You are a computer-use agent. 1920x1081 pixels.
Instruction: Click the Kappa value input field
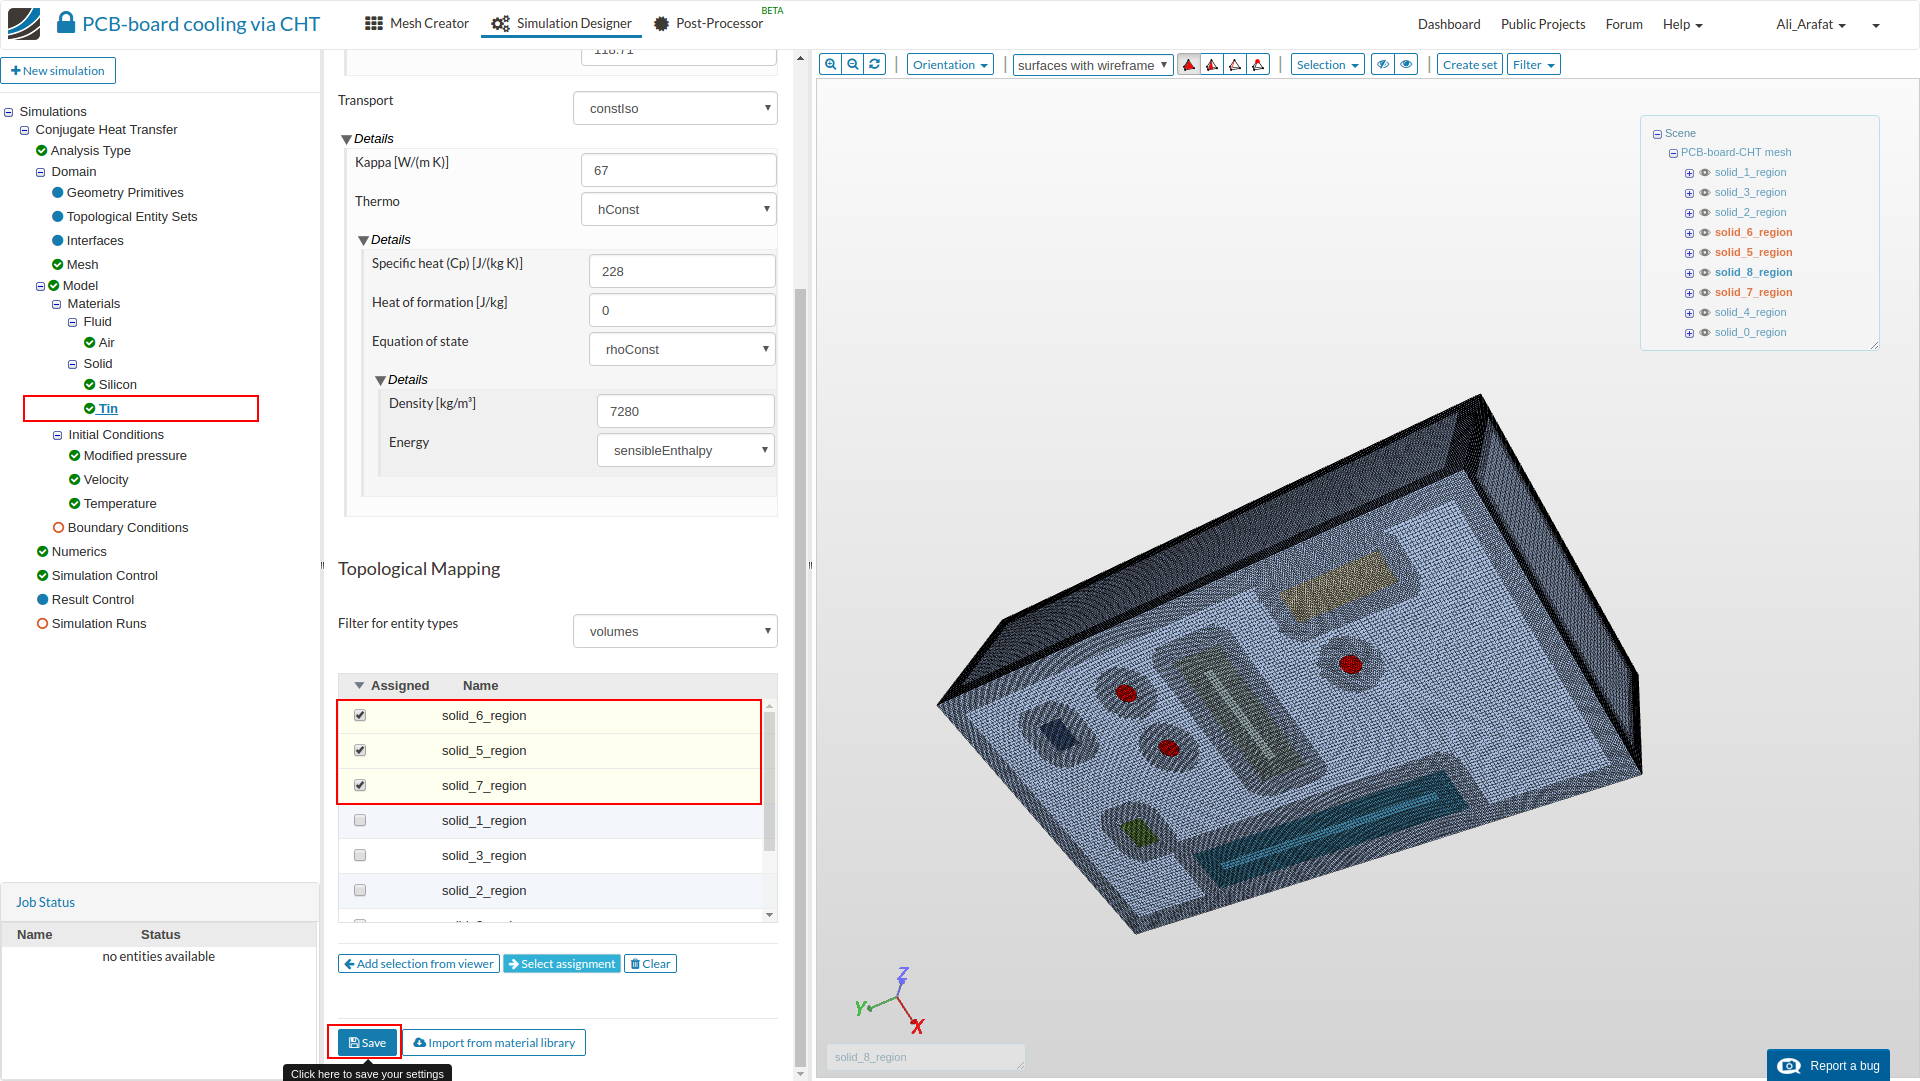coord(678,171)
